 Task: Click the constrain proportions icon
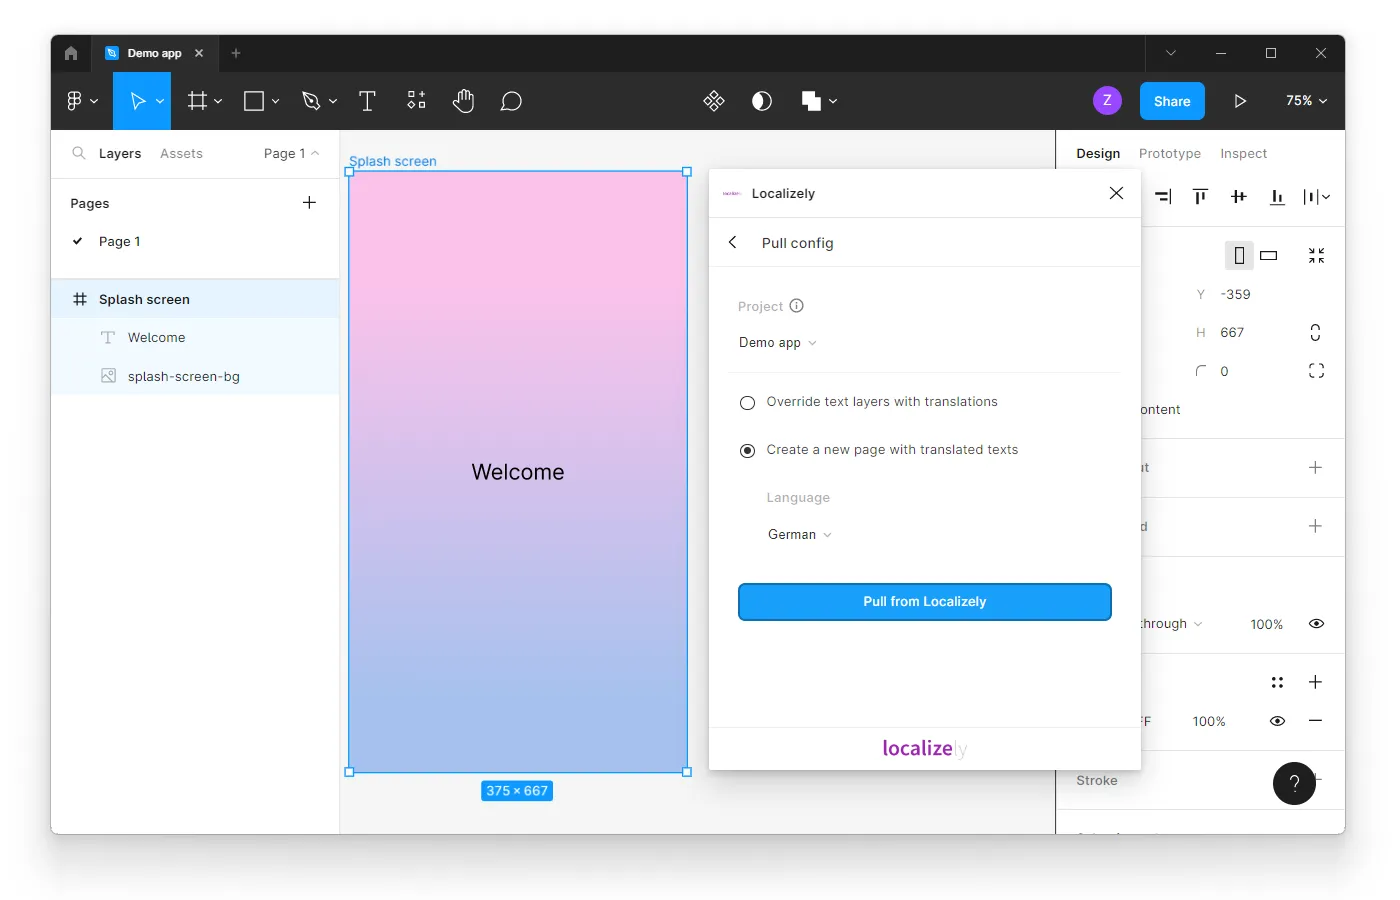(1315, 332)
